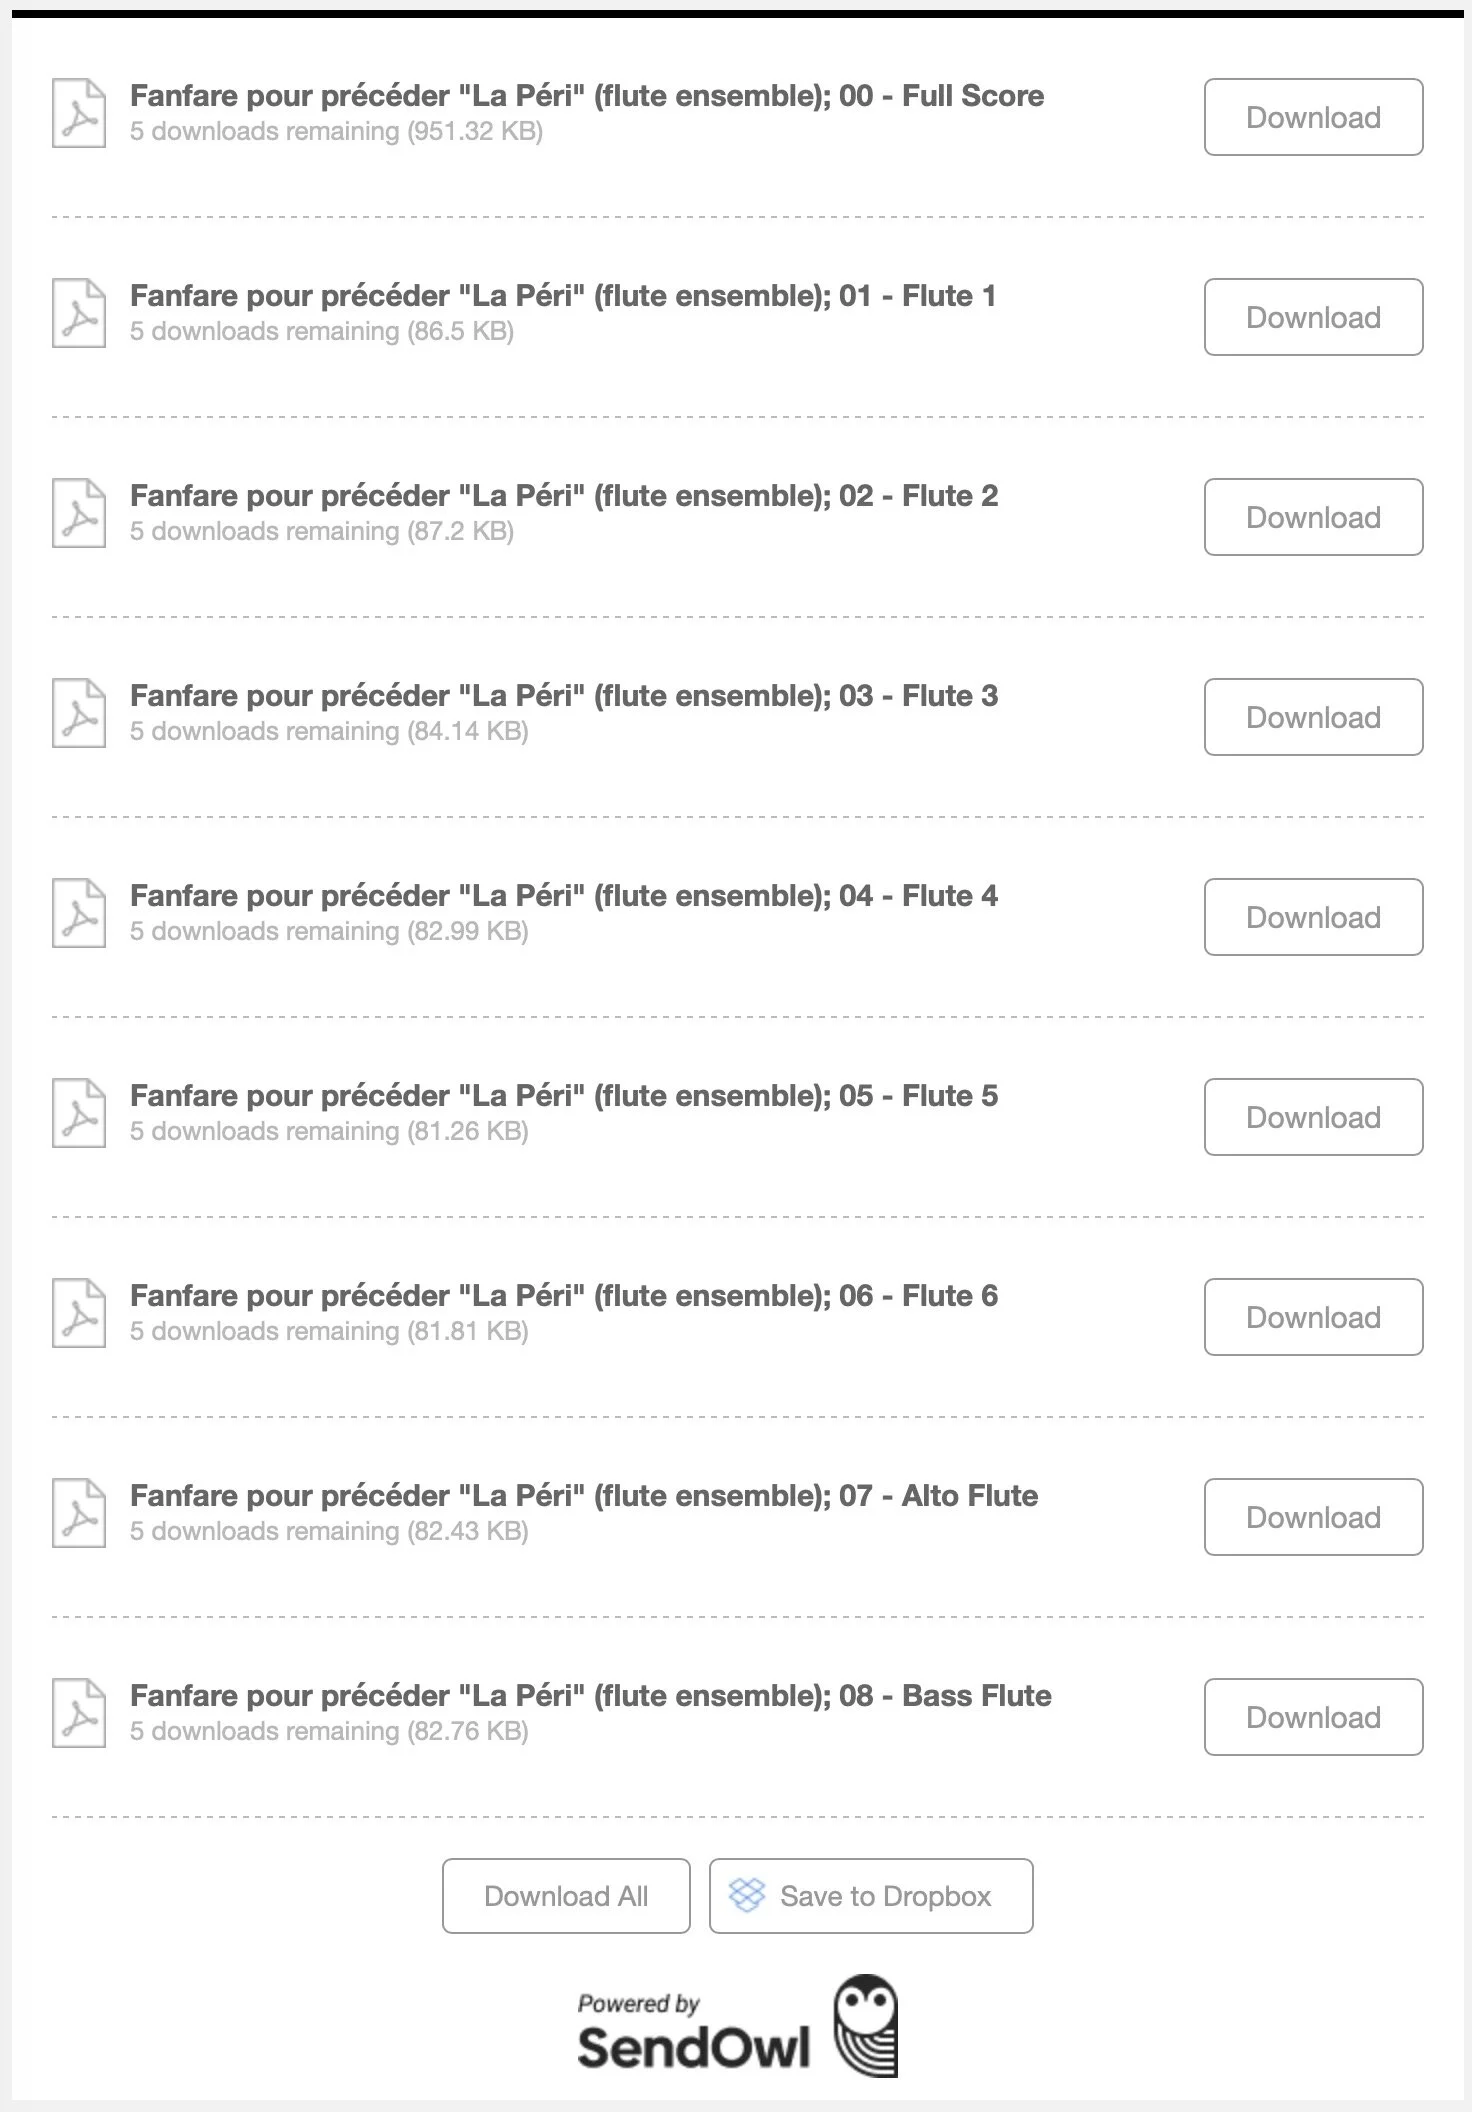Download the 03 - Flute 3 part
Screen dimensions: 1472x2112
pos(1313,717)
